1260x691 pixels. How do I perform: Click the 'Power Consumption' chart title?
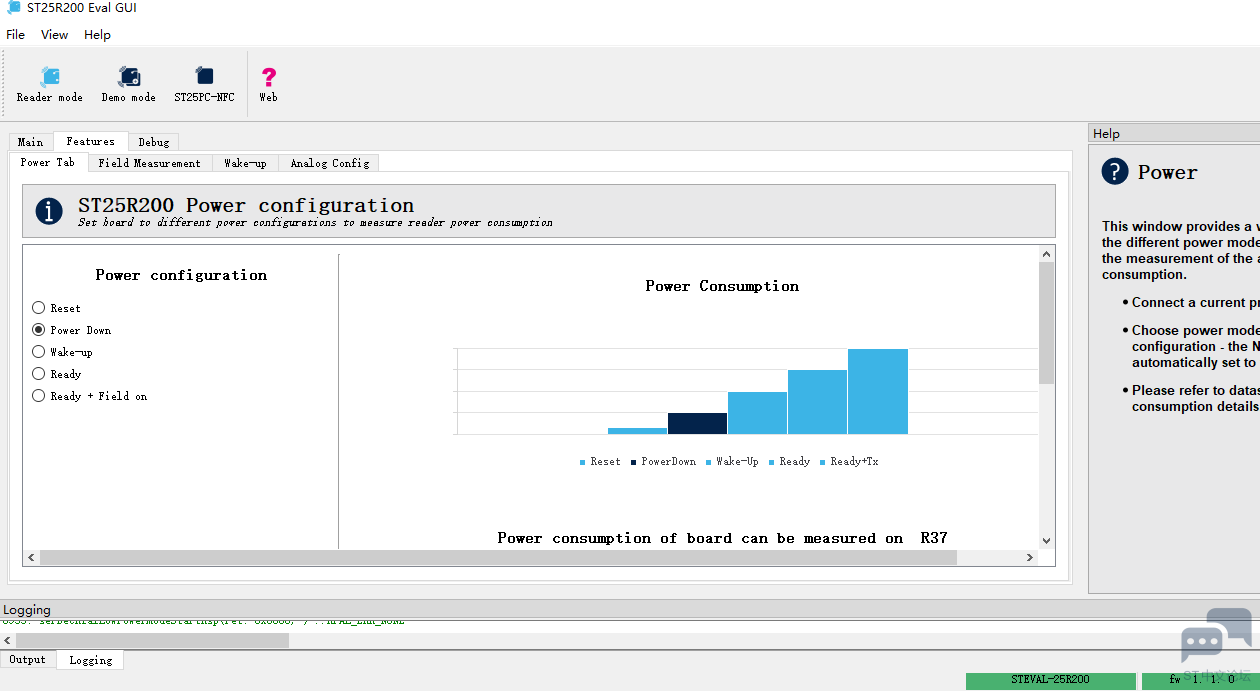tap(722, 286)
